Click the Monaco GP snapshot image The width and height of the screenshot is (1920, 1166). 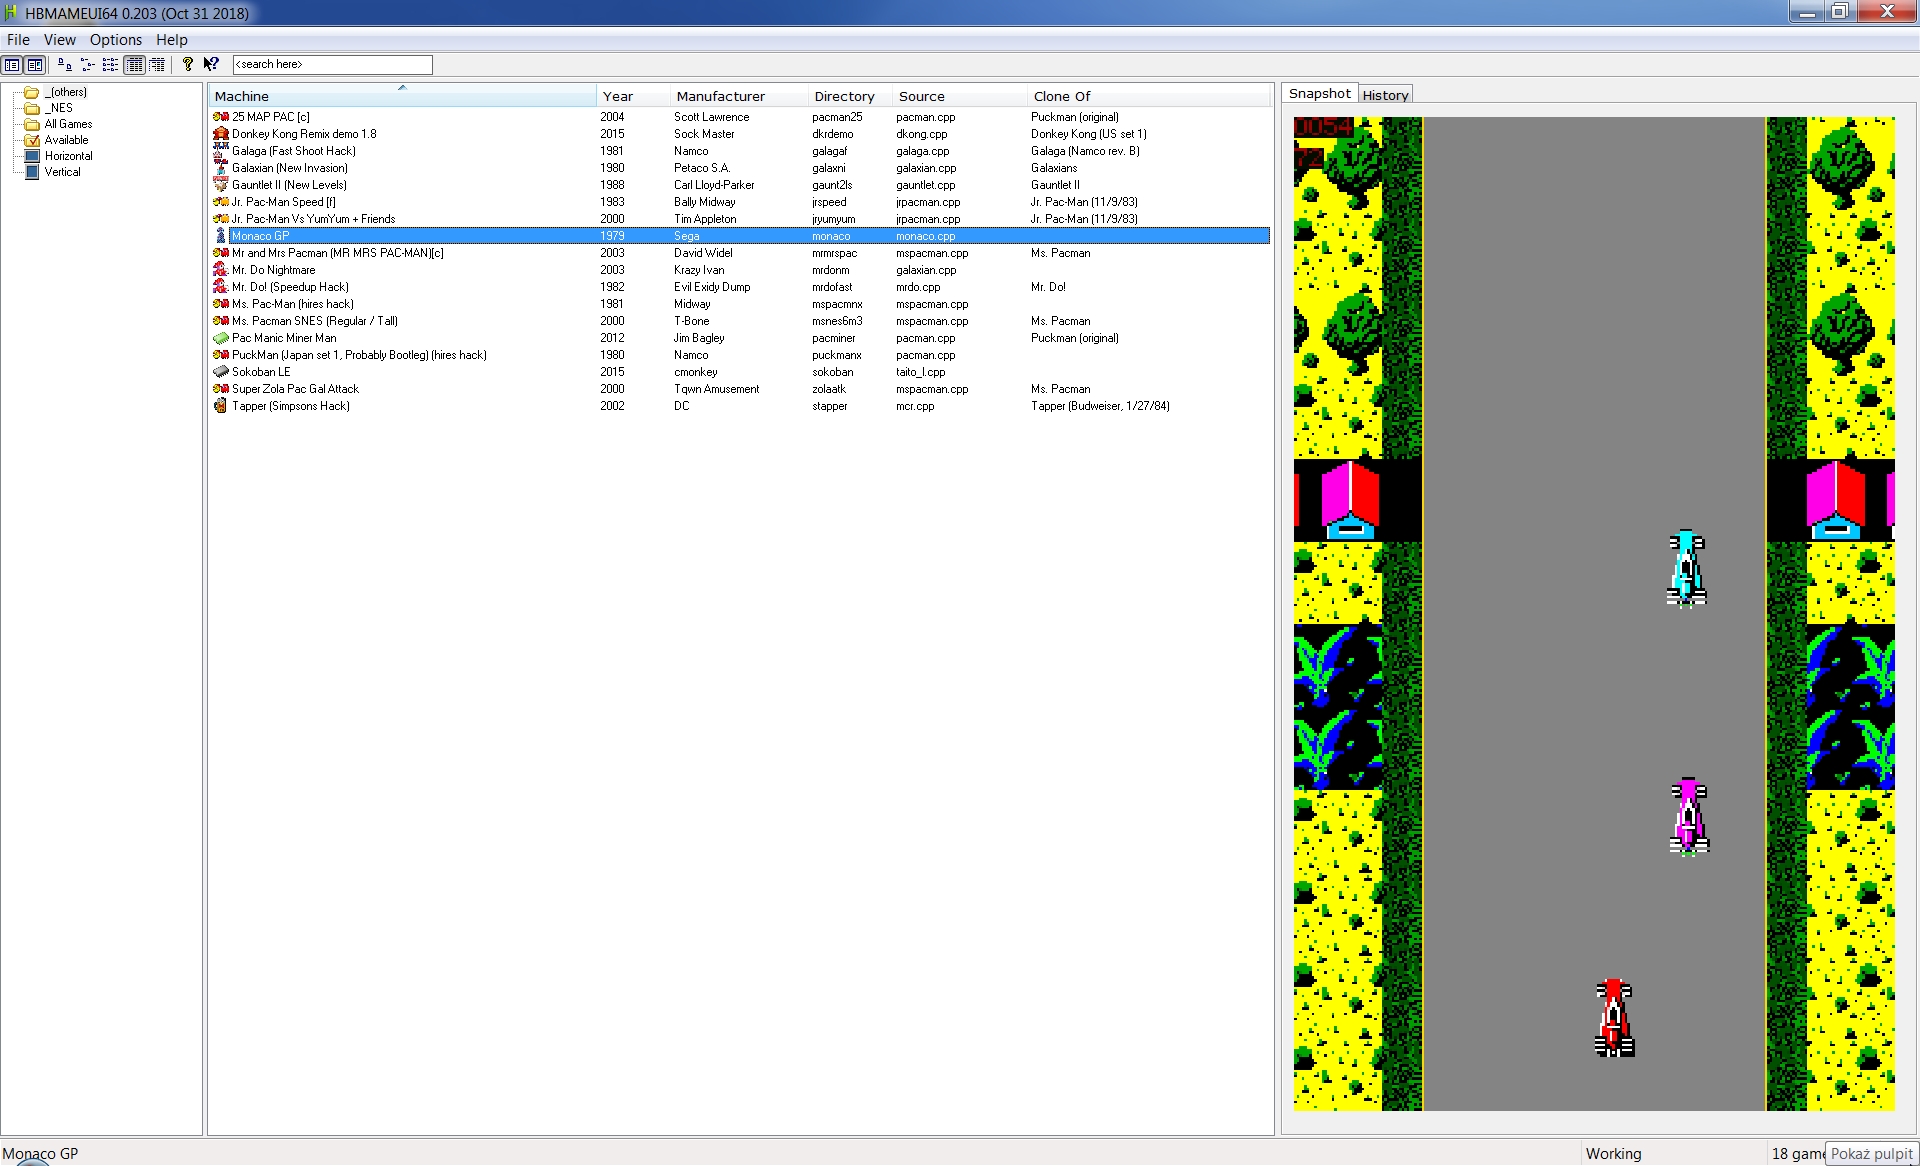point(1594,614)
